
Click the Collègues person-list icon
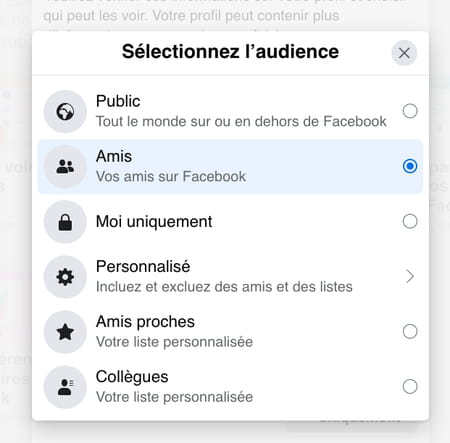coord(65,387)
